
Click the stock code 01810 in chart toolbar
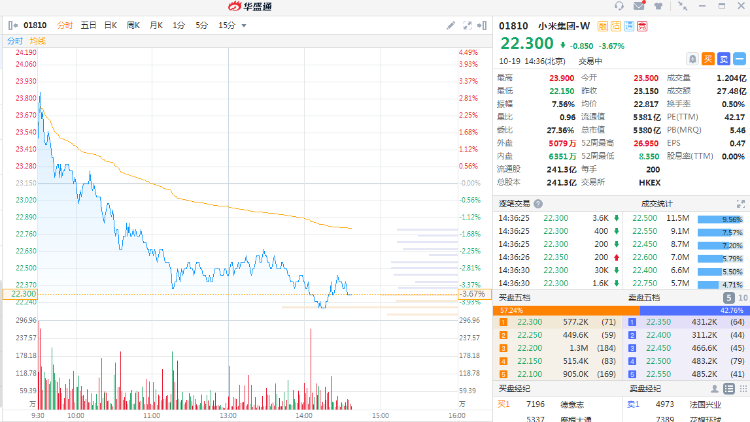[x=35, y=25]
